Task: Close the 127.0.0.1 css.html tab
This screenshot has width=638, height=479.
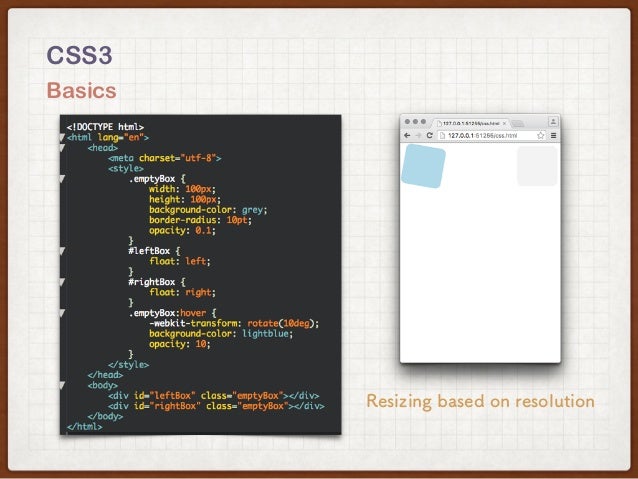Action: point(505,123)
